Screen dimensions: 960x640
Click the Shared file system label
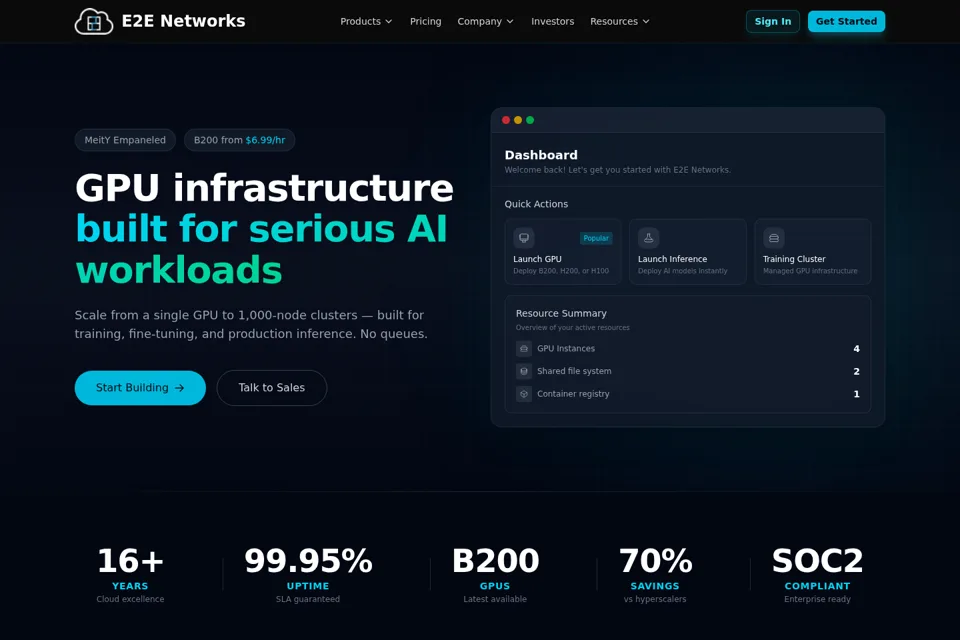coord(574,371)
